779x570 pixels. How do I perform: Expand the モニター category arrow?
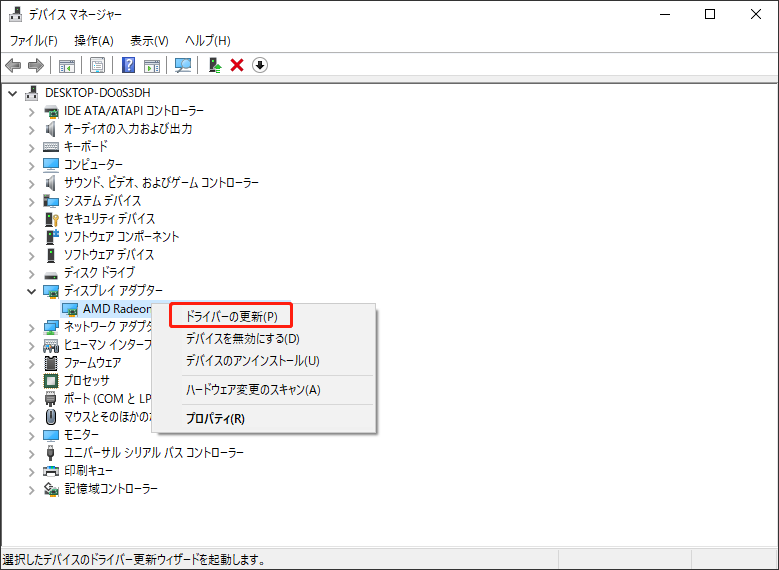pyautogui.click(x=32, y=435)
